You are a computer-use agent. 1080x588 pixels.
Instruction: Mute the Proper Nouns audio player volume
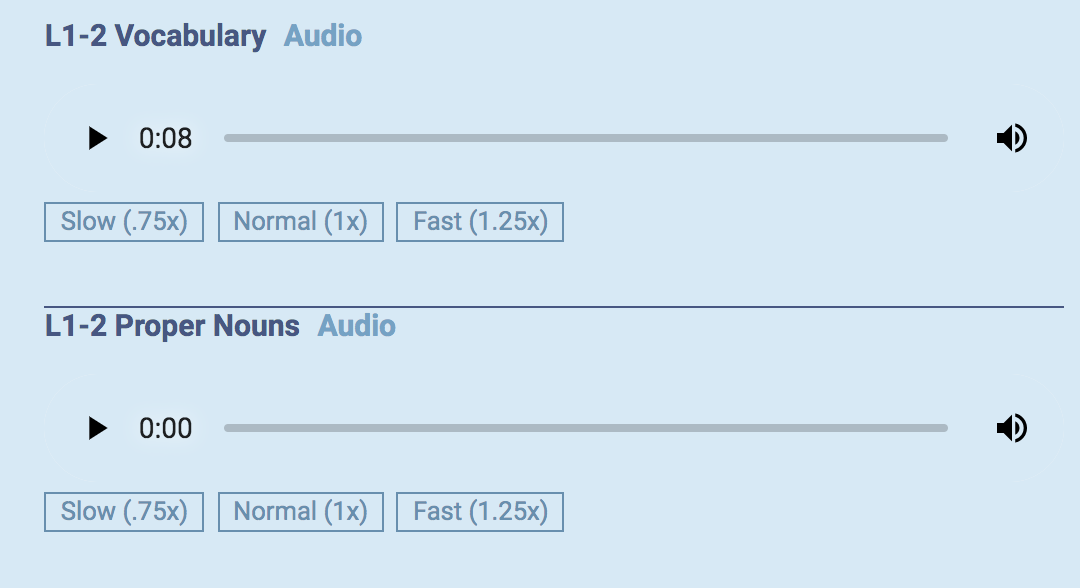1012,428
